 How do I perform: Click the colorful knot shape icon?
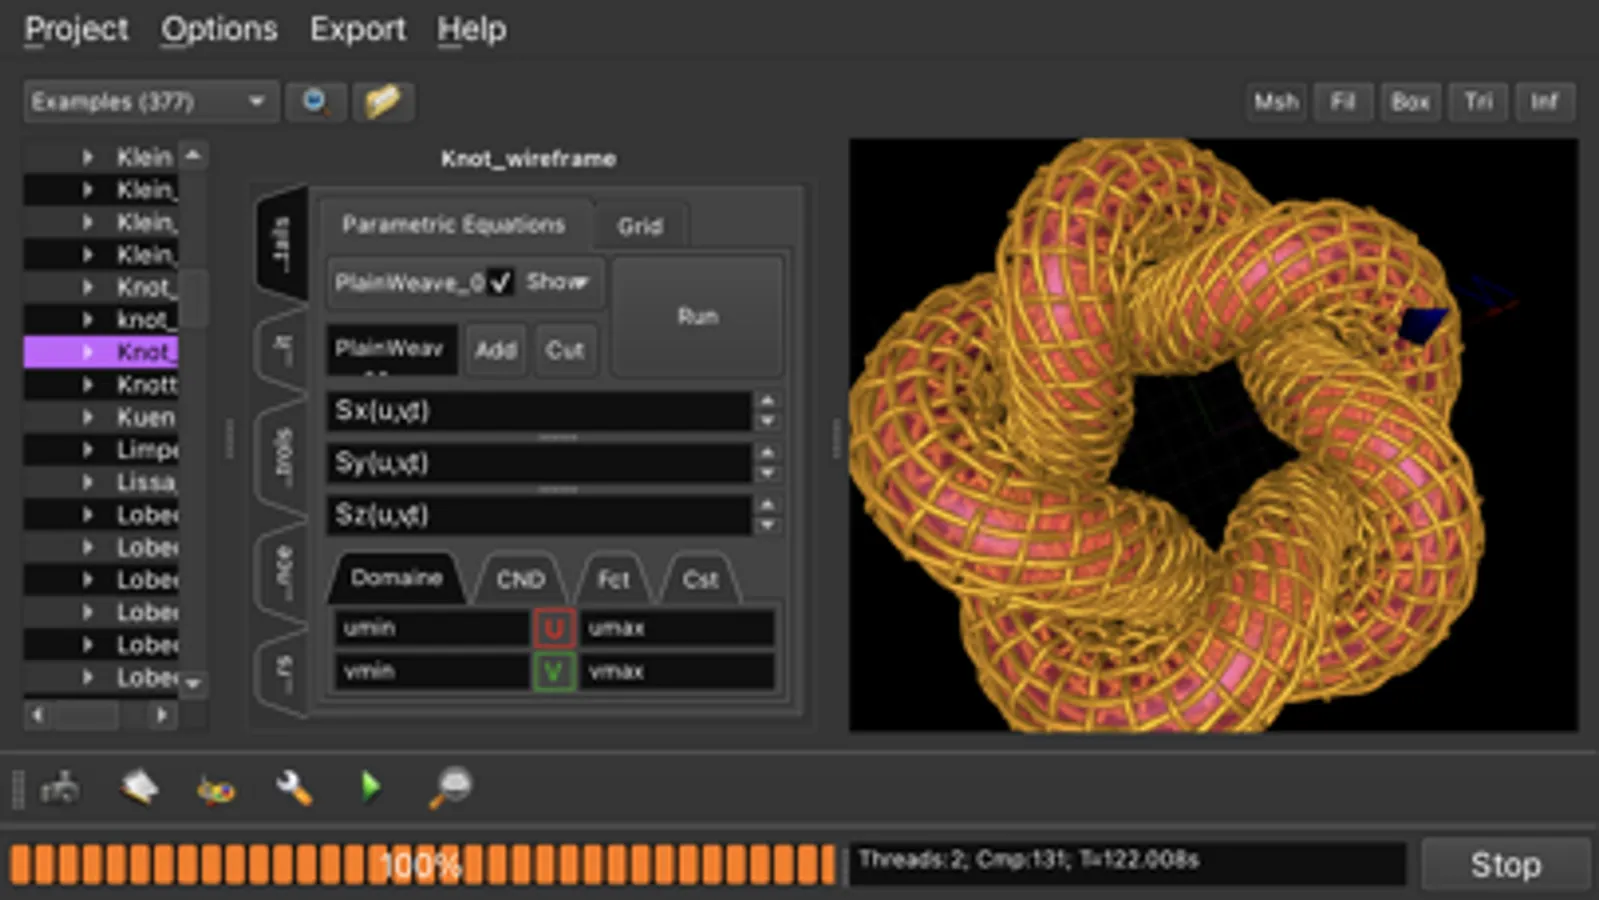tap(216, 790)
